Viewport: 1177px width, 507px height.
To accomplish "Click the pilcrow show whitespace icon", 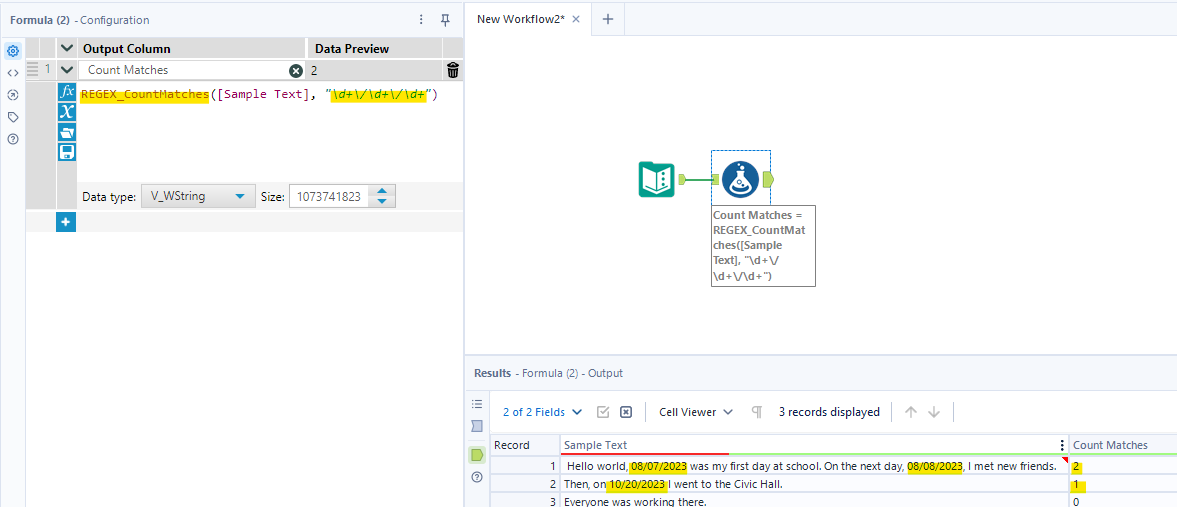I will [757, 412].
